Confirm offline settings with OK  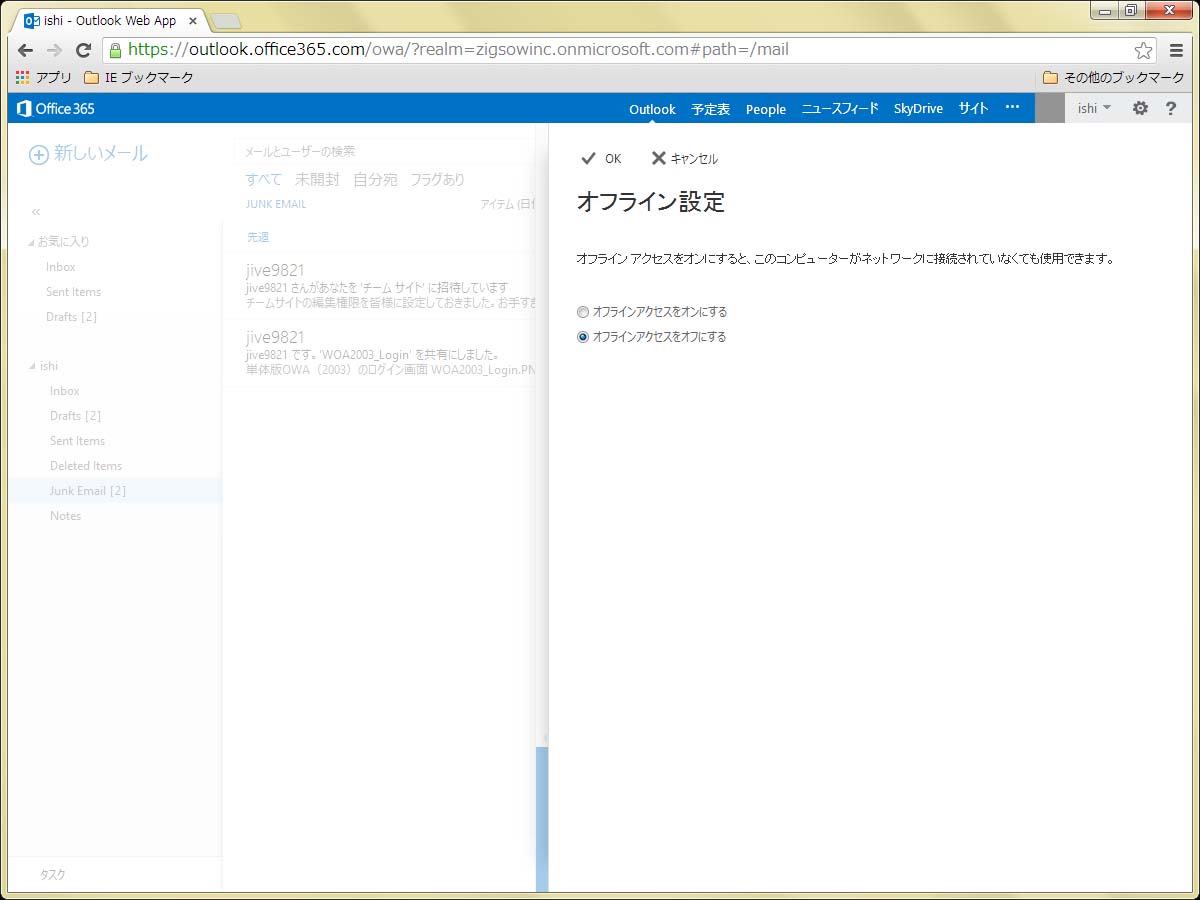point(601,159)
